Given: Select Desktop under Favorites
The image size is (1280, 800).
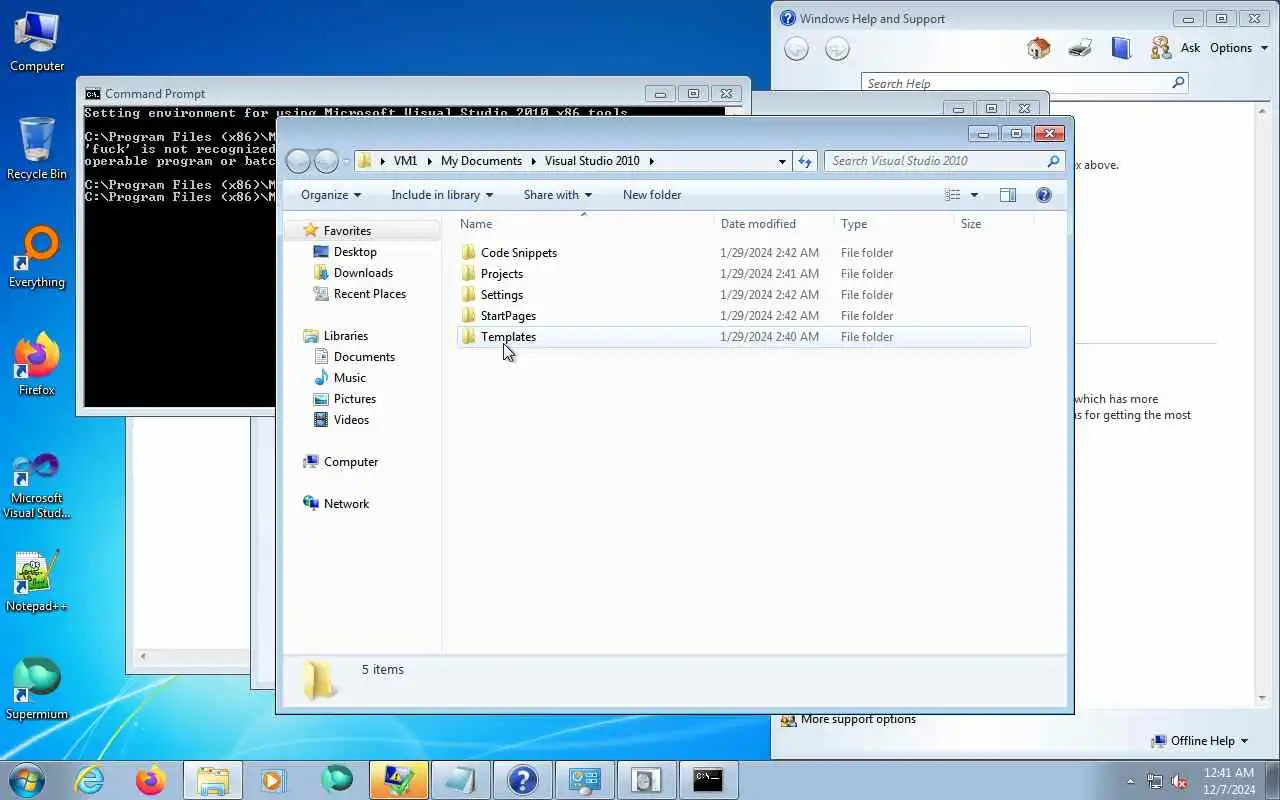Looking at the screenshot, I should tap(355, 252).
